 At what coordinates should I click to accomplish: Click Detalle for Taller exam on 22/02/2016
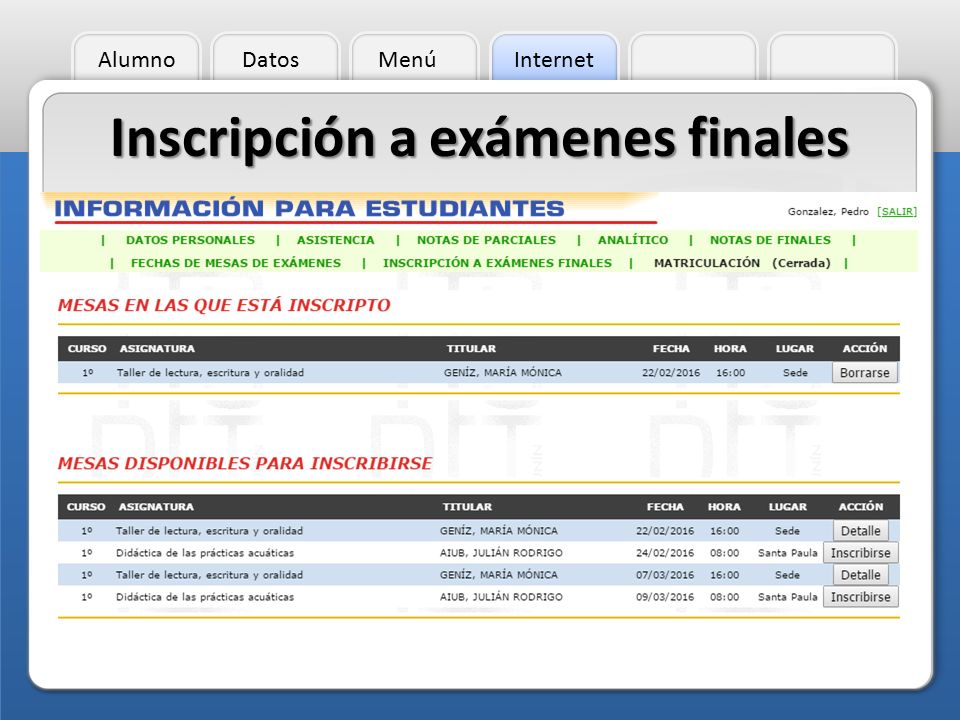point(860,531)
